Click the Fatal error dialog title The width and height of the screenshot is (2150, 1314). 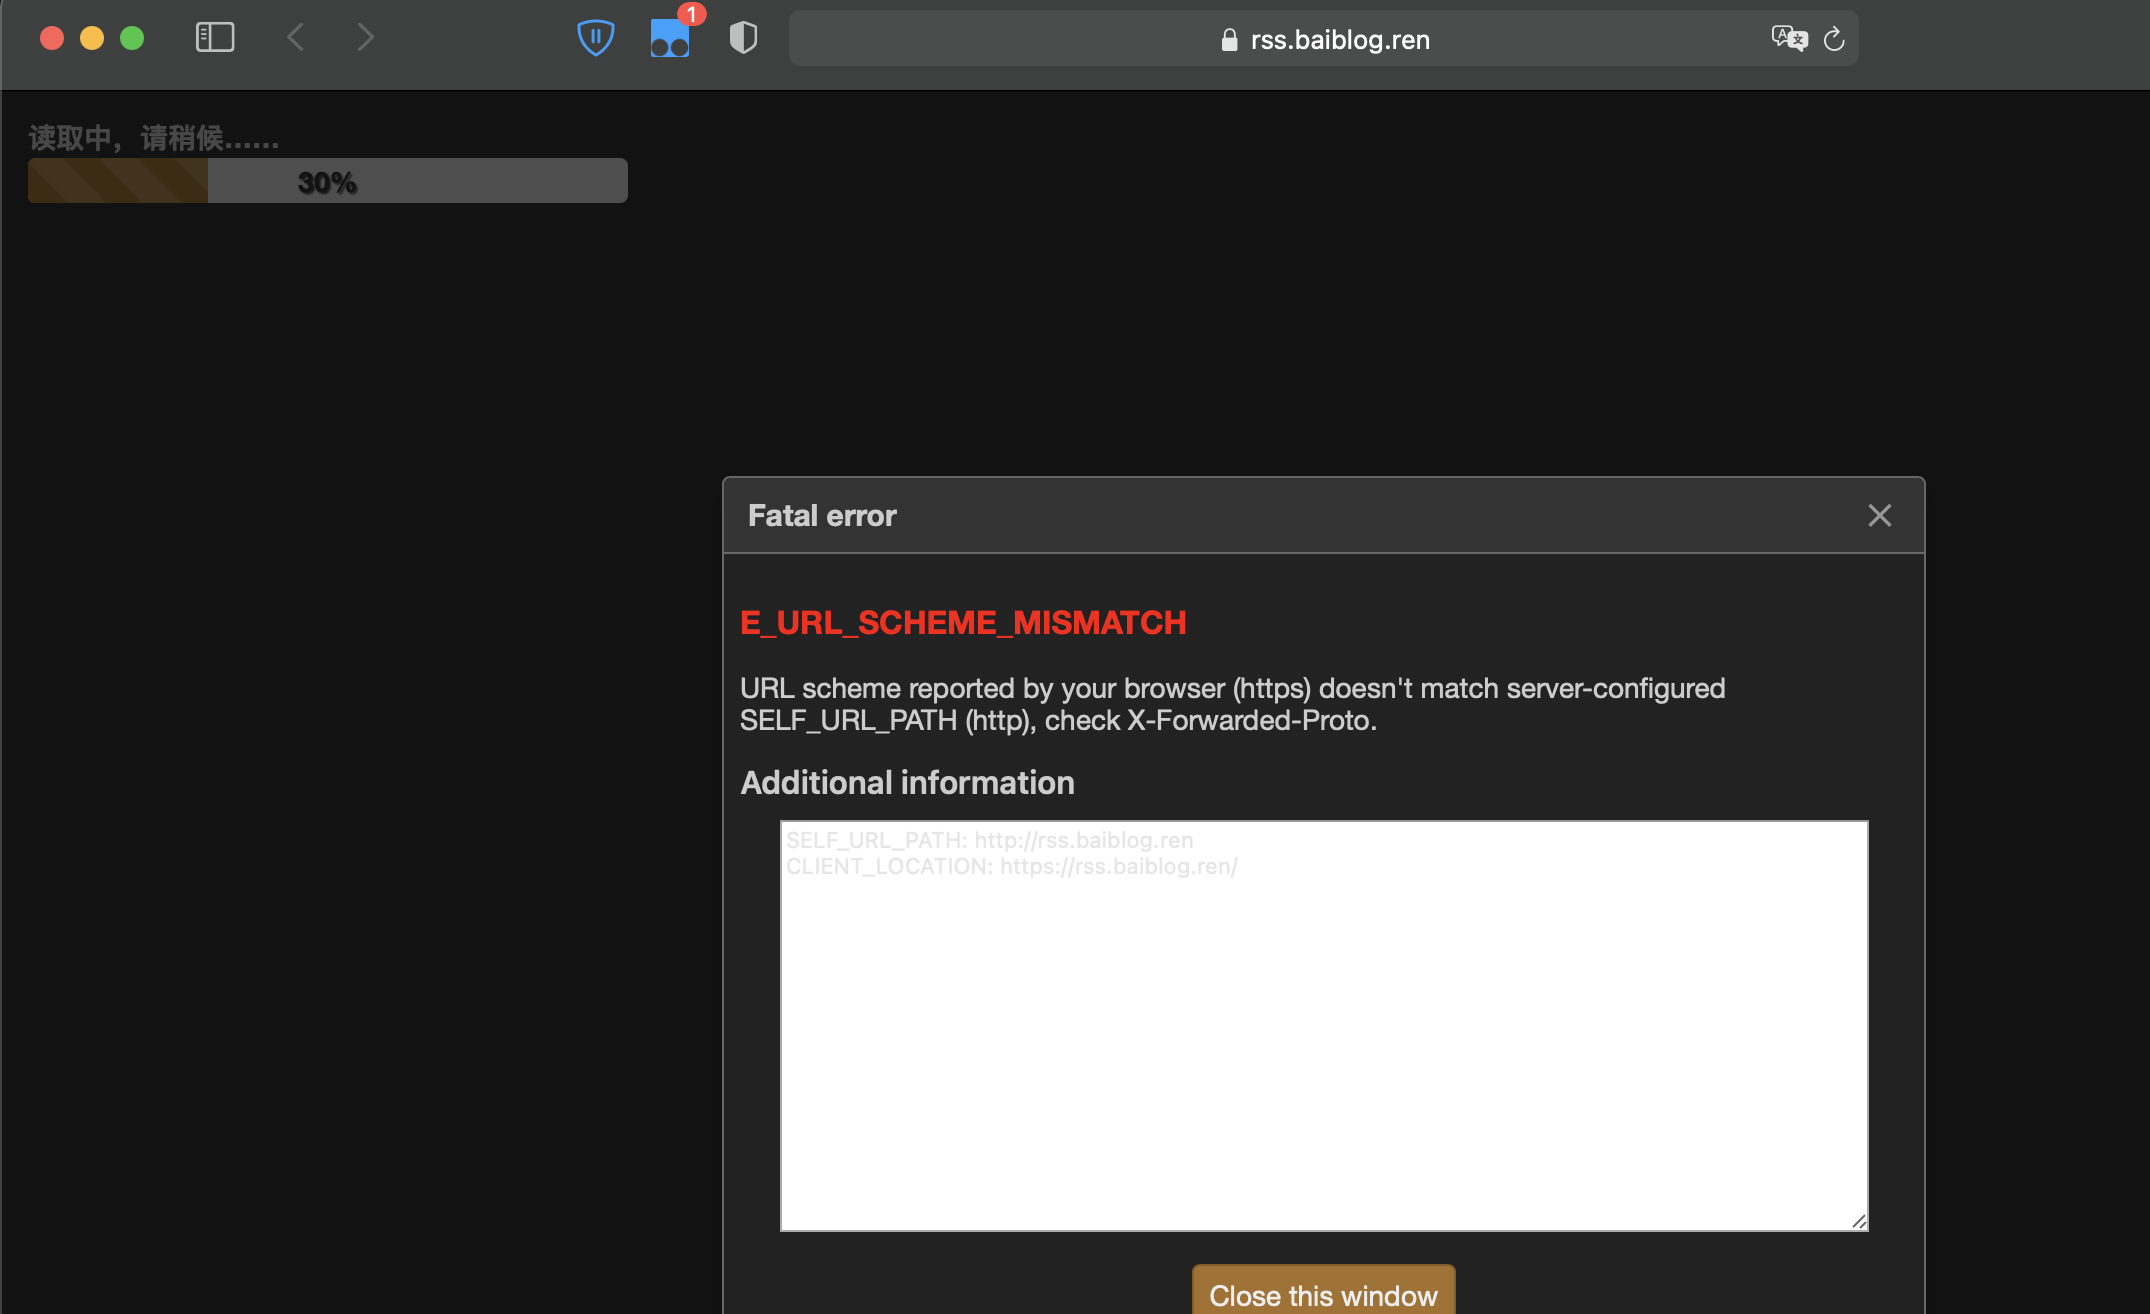[x=822, y=516]
